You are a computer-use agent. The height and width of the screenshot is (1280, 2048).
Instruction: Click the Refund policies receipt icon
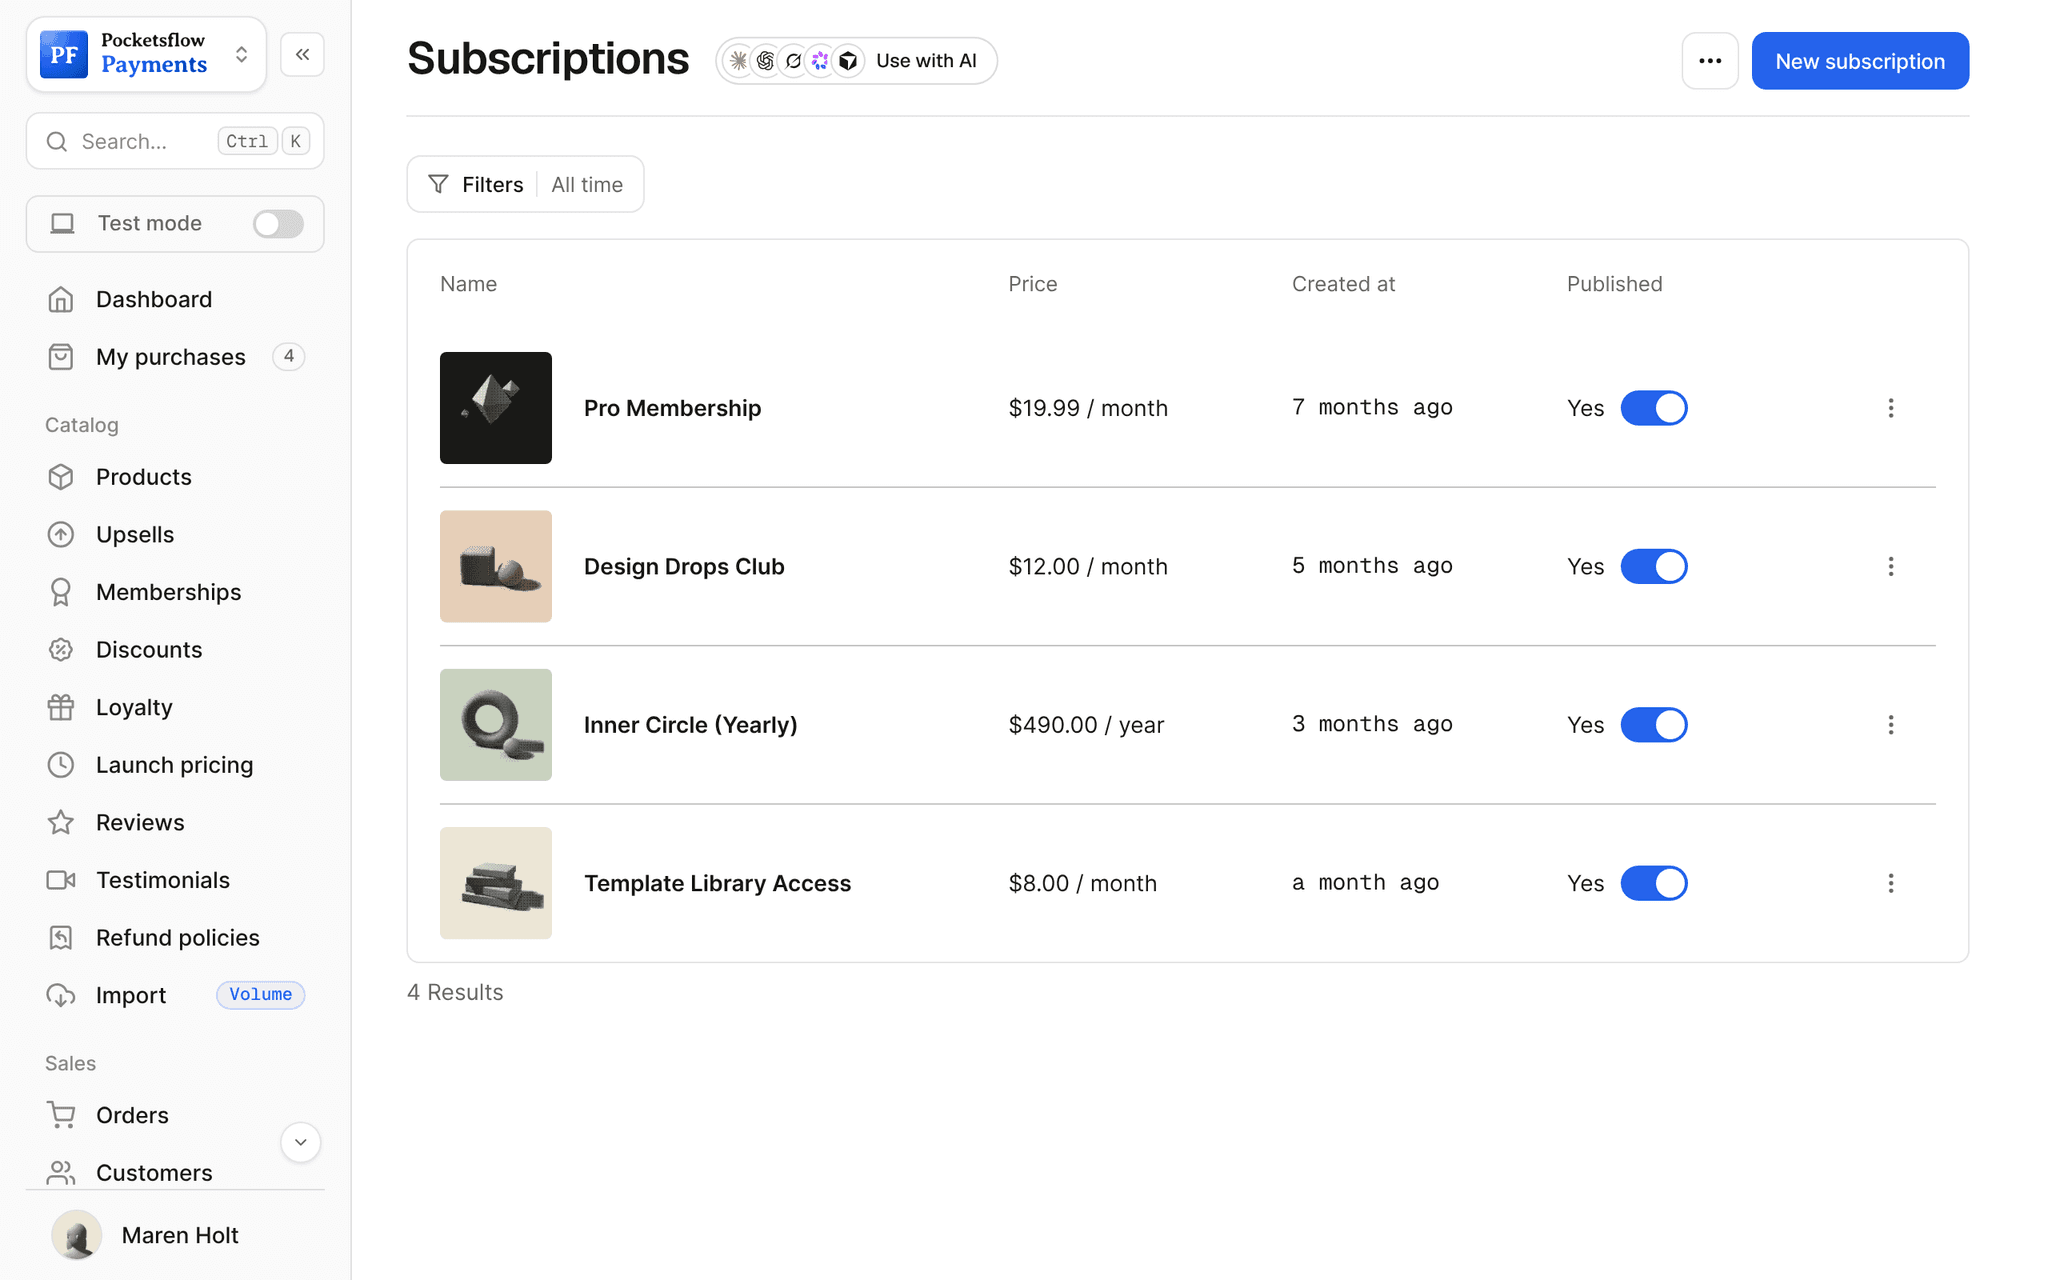(61, 938)
